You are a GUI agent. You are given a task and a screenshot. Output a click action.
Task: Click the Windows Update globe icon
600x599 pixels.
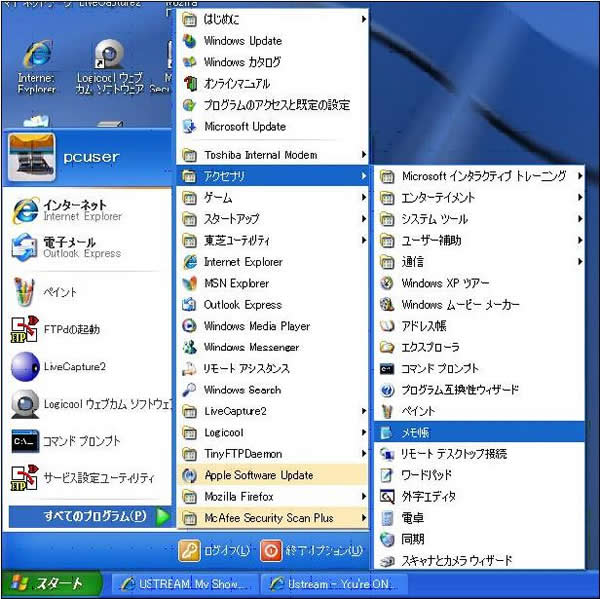189,41
